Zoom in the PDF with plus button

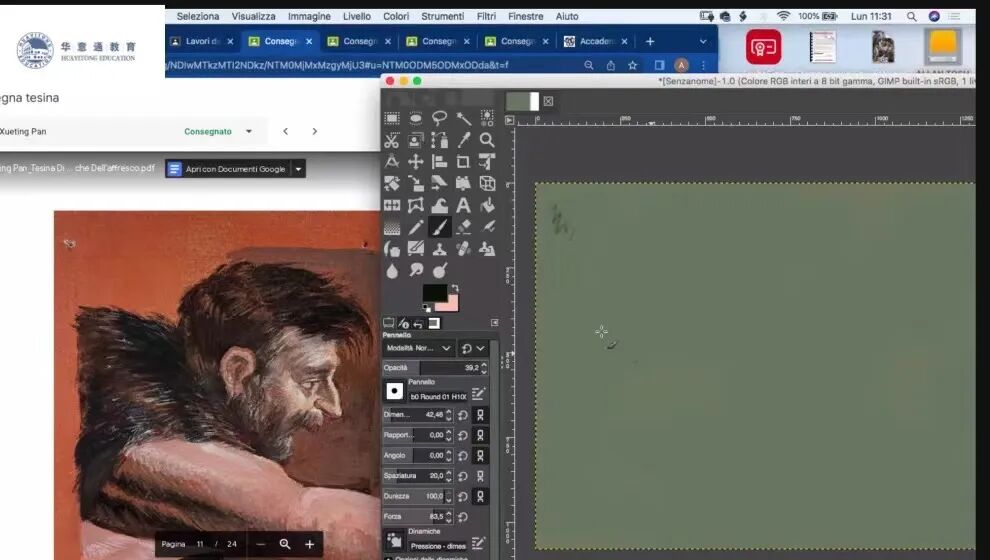pos(309,544)
